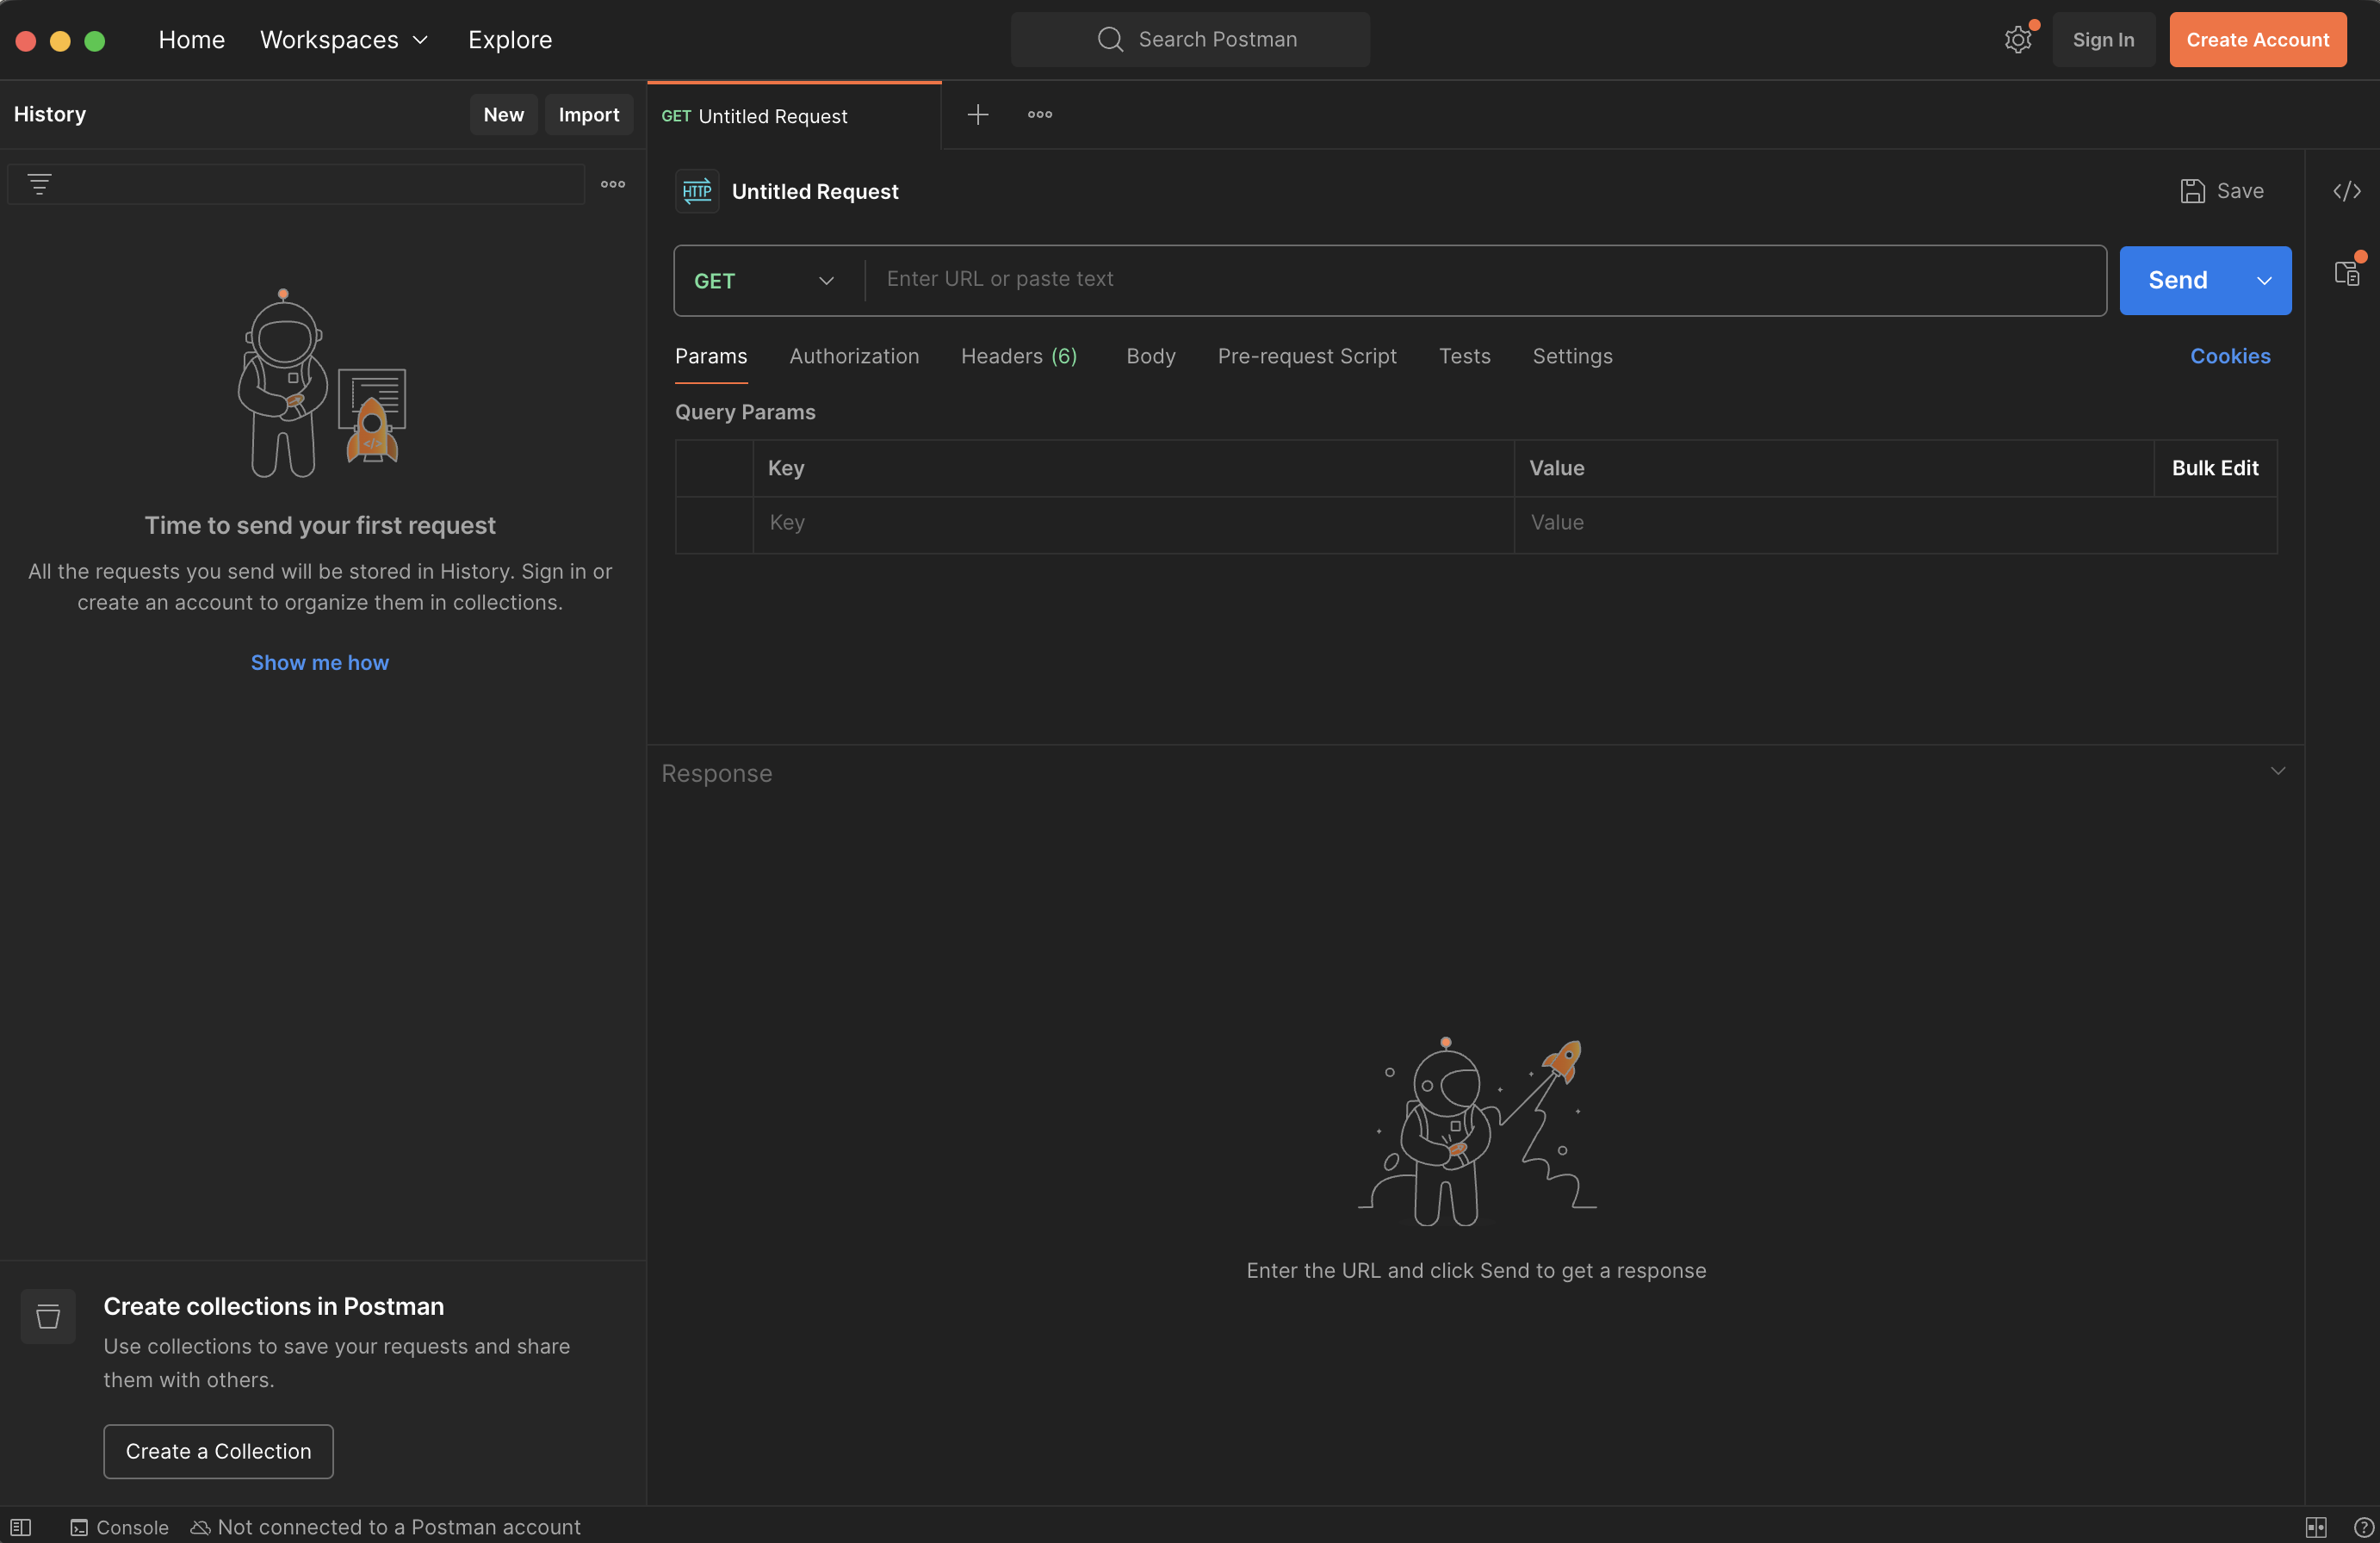Click 'Time to send your first request' text
Viewport: 2380px width, 1543px height.
coord(320,526)
